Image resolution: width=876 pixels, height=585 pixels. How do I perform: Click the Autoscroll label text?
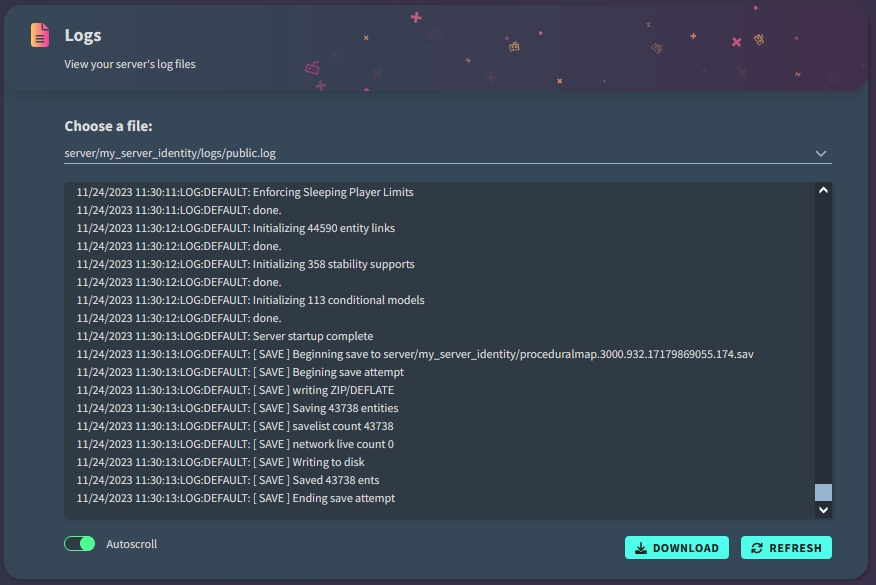[132, 544]
